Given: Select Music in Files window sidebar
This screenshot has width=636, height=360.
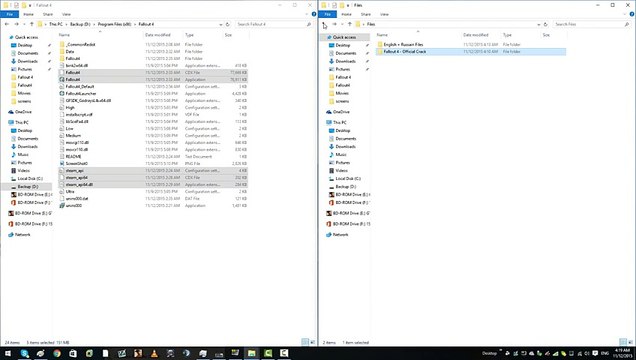Looking at the screenshot, I should [x=341, y=154].
